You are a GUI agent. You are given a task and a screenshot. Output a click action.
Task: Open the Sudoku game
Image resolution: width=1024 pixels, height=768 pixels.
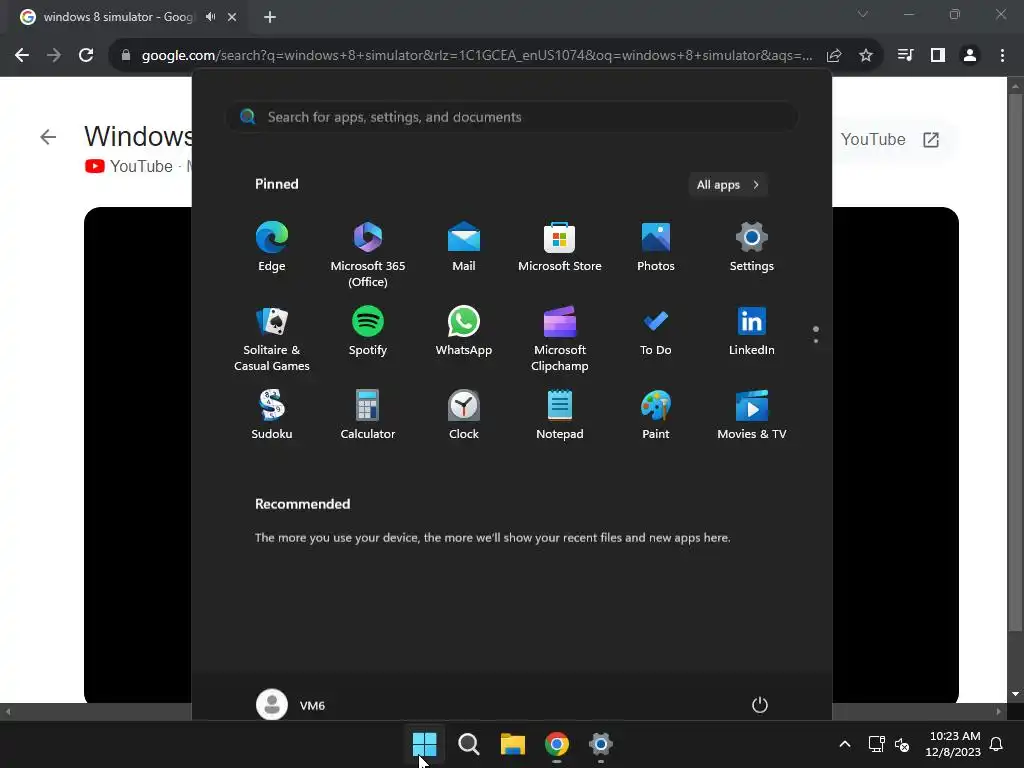(x=272, y=415)
